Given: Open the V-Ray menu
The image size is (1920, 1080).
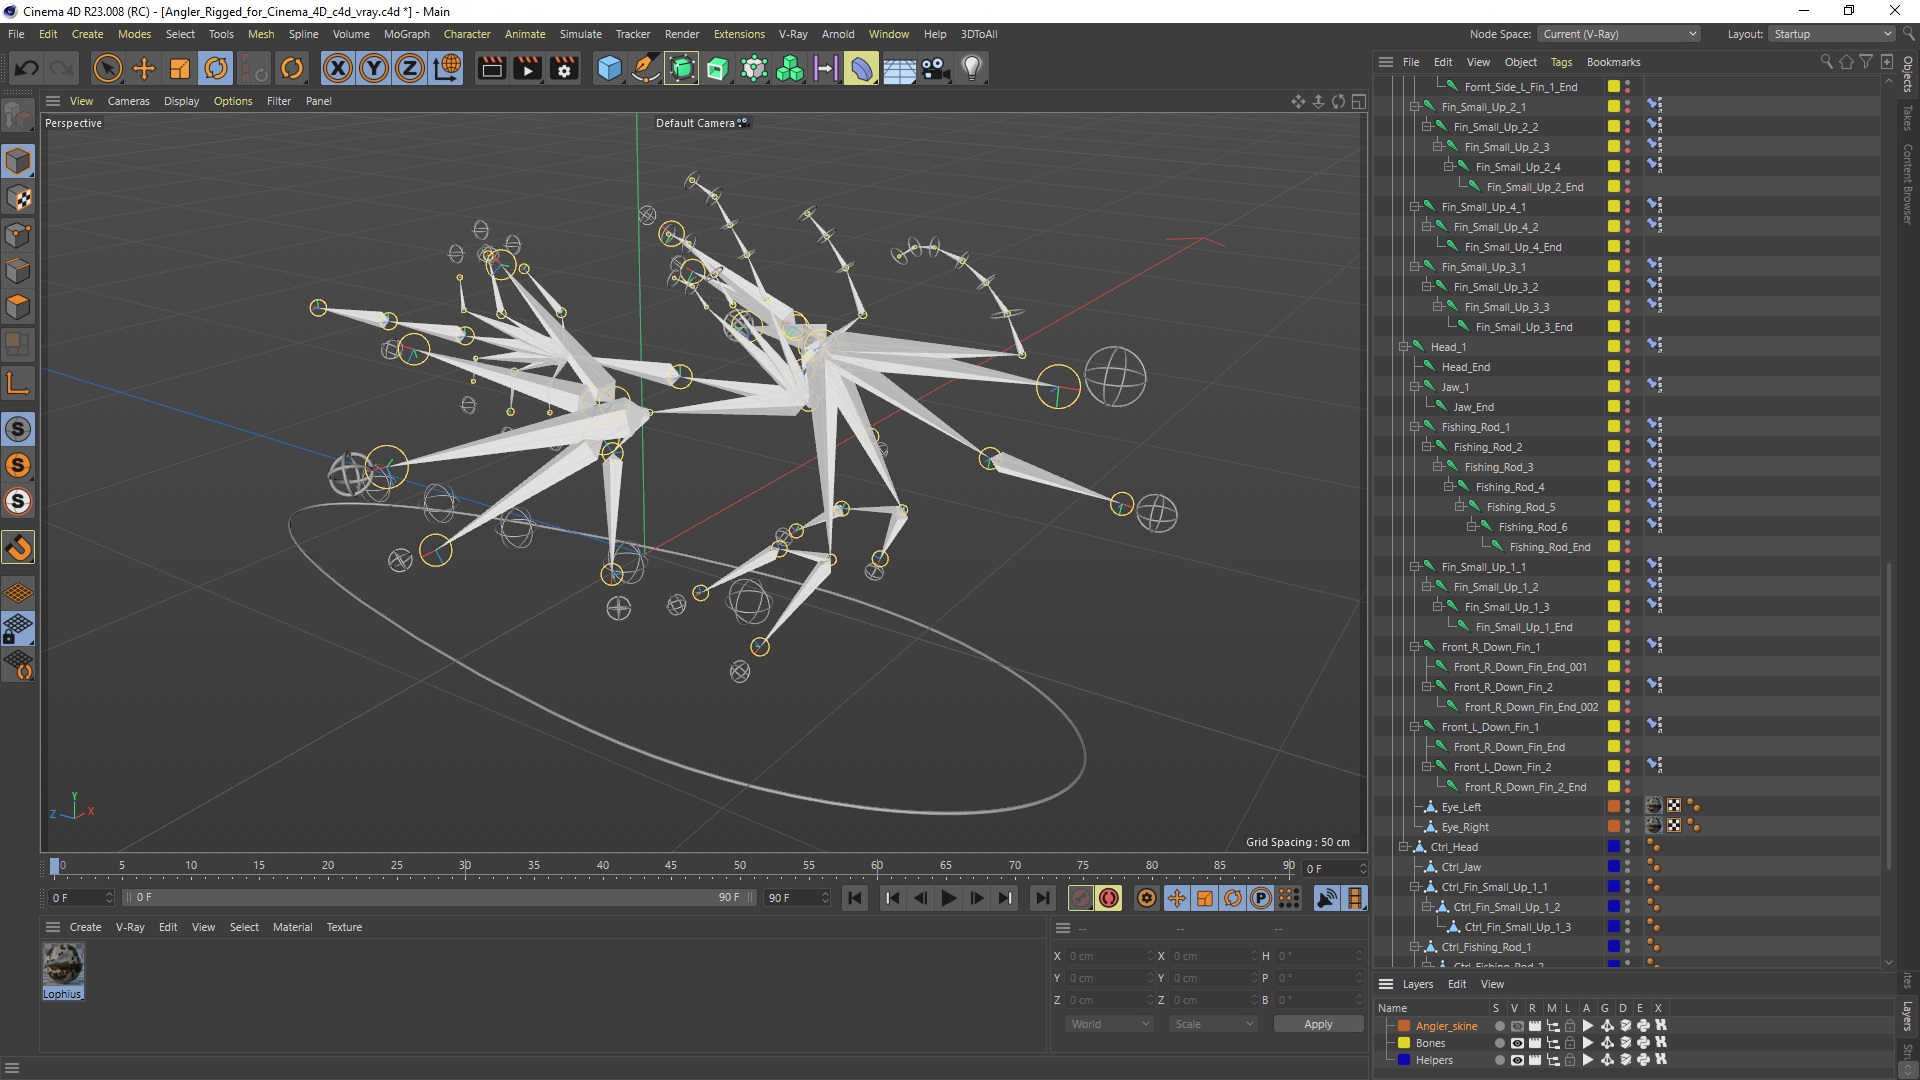Looking at the screenshot, I should (x=793, y=34).
